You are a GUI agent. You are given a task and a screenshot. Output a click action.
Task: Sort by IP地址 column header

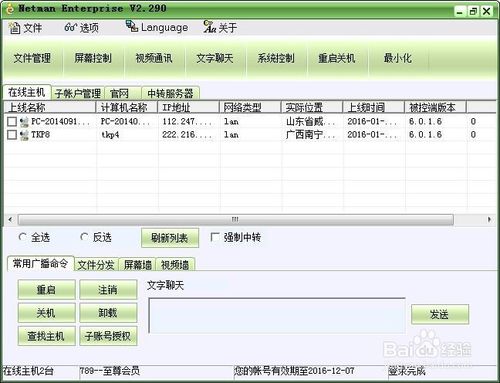[x=188, y=107]
